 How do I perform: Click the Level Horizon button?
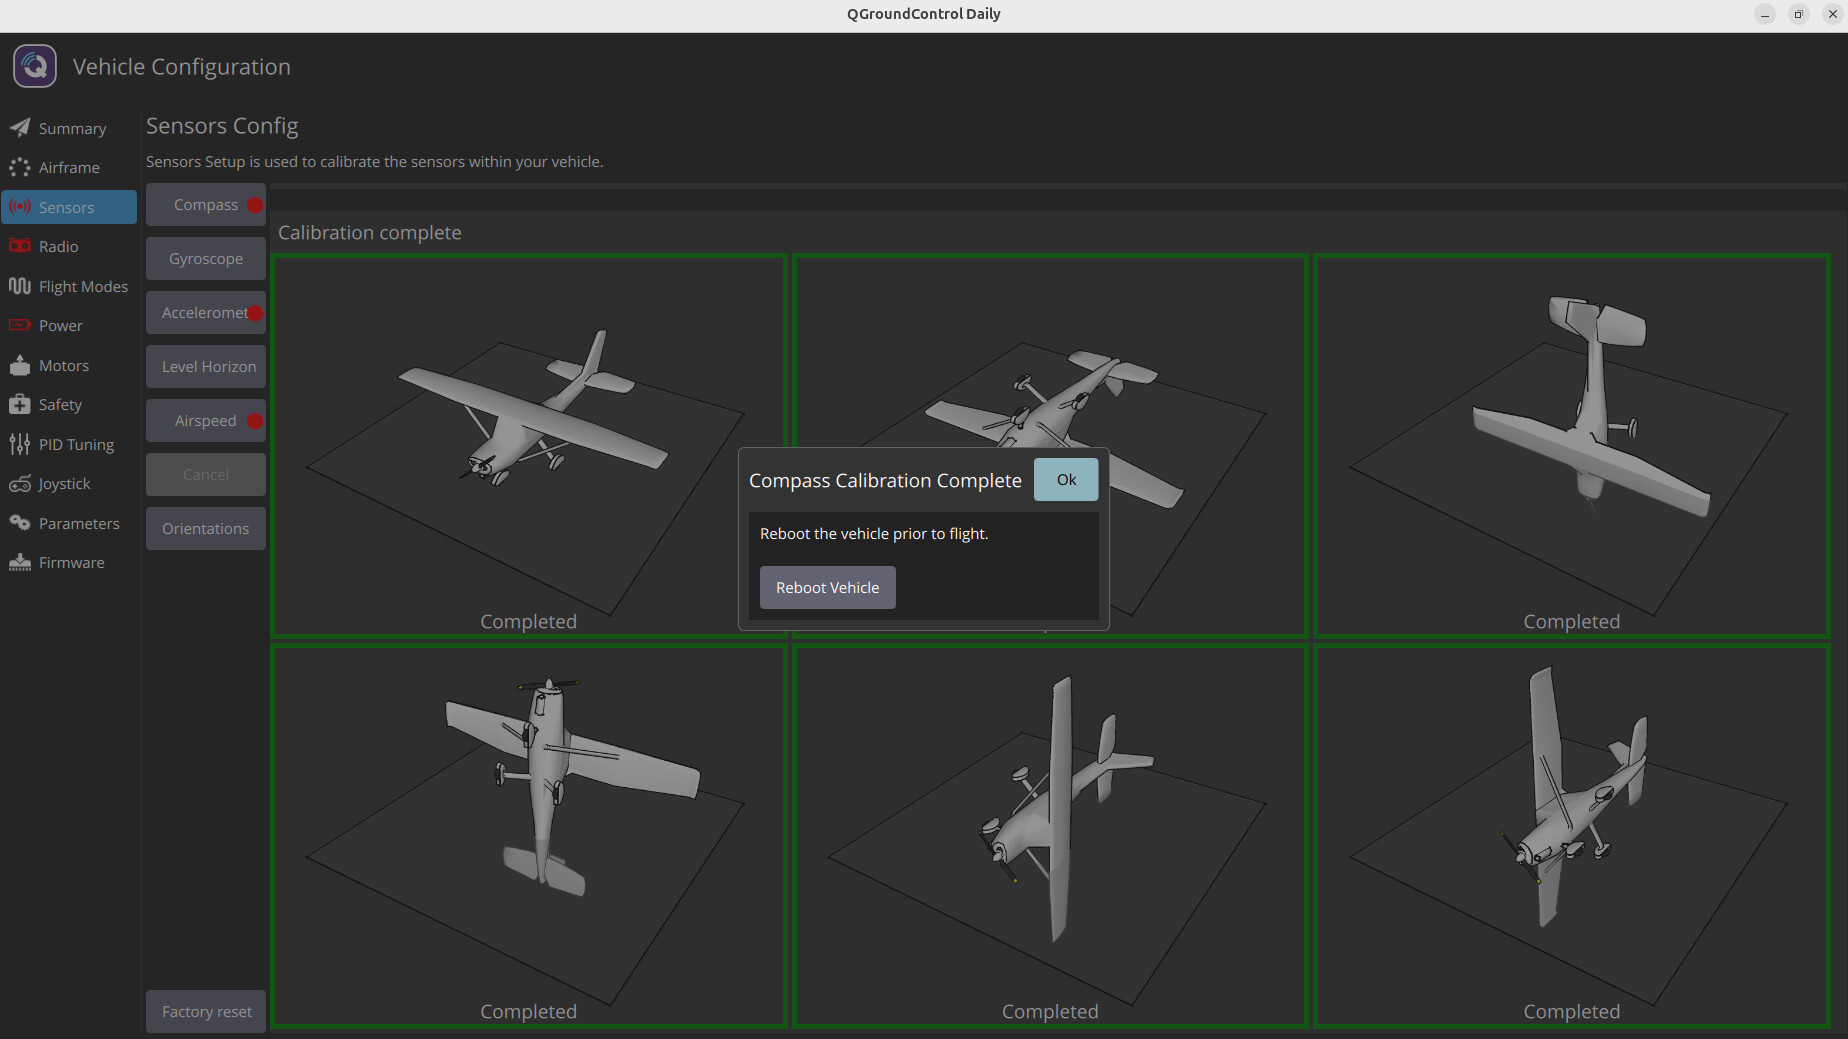[x=206, y=367]
